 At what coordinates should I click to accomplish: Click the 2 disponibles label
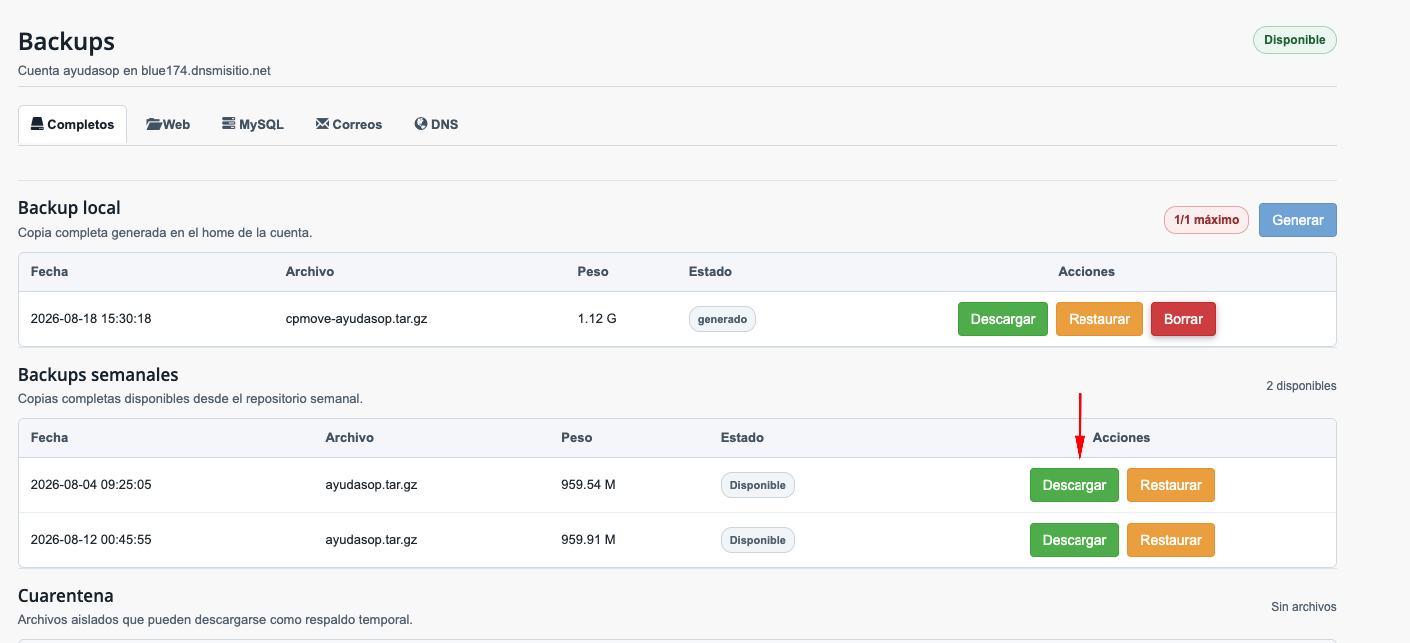pyautogui.click(x=1301, y=386)
